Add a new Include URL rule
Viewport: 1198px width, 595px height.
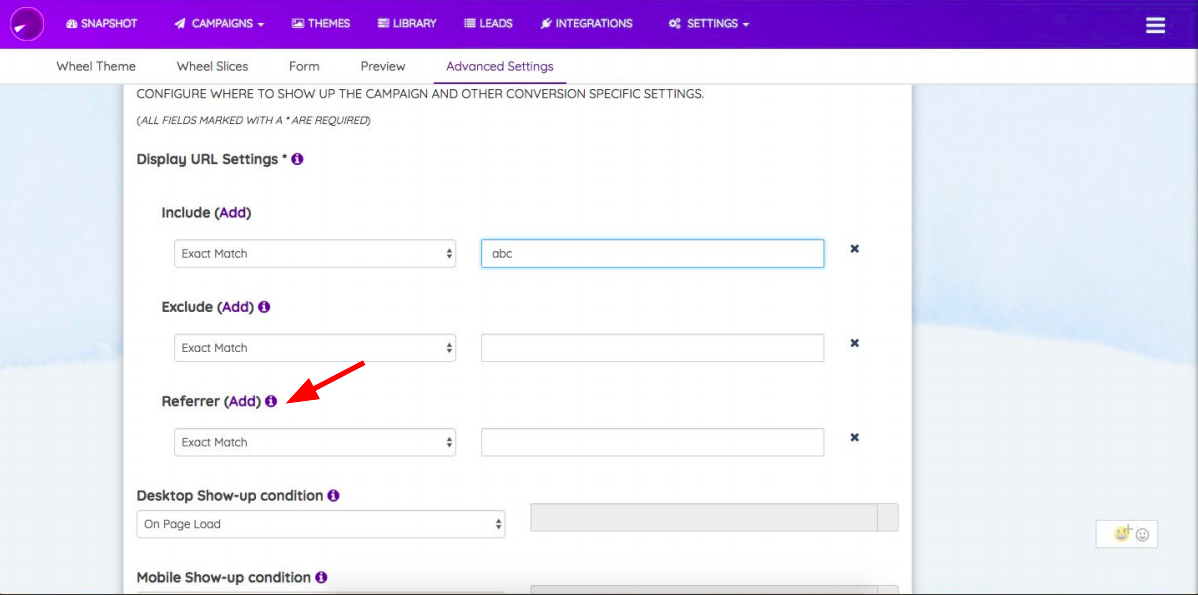[x=233, y=212]
